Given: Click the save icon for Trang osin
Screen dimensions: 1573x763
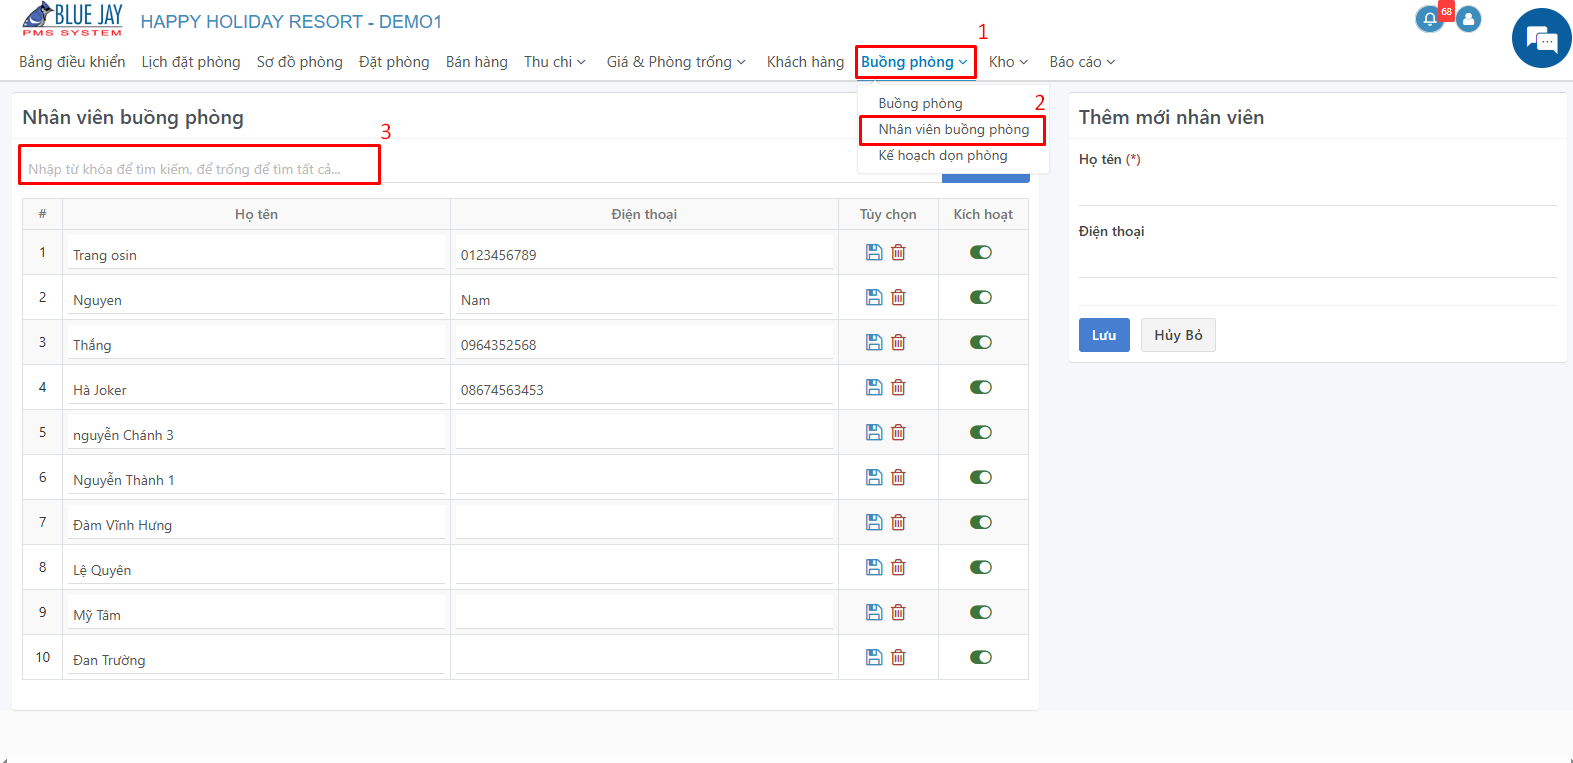Looking at the screenshot, I should coord(874,252).
